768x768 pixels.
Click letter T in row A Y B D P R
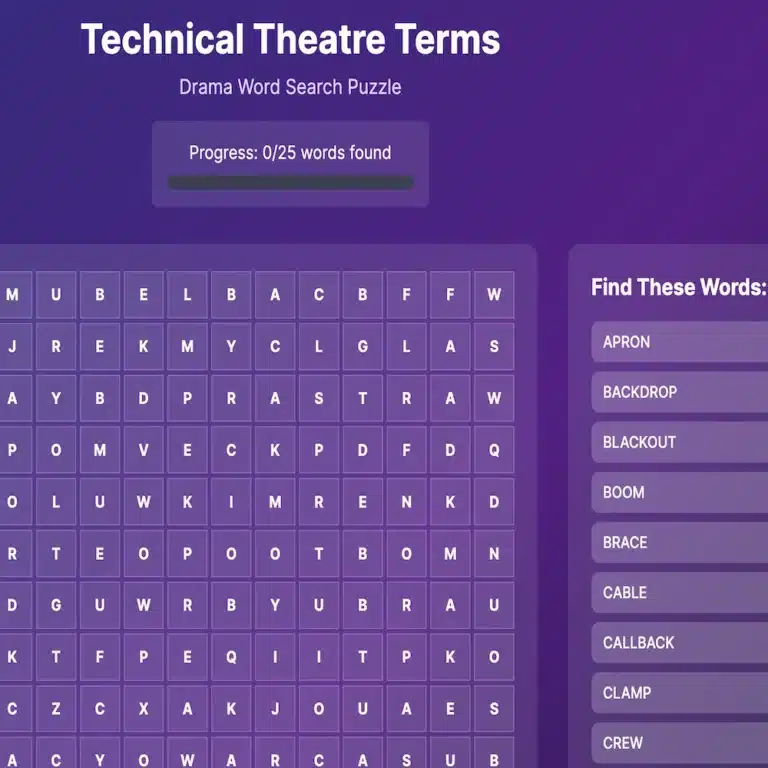point(362,398)
